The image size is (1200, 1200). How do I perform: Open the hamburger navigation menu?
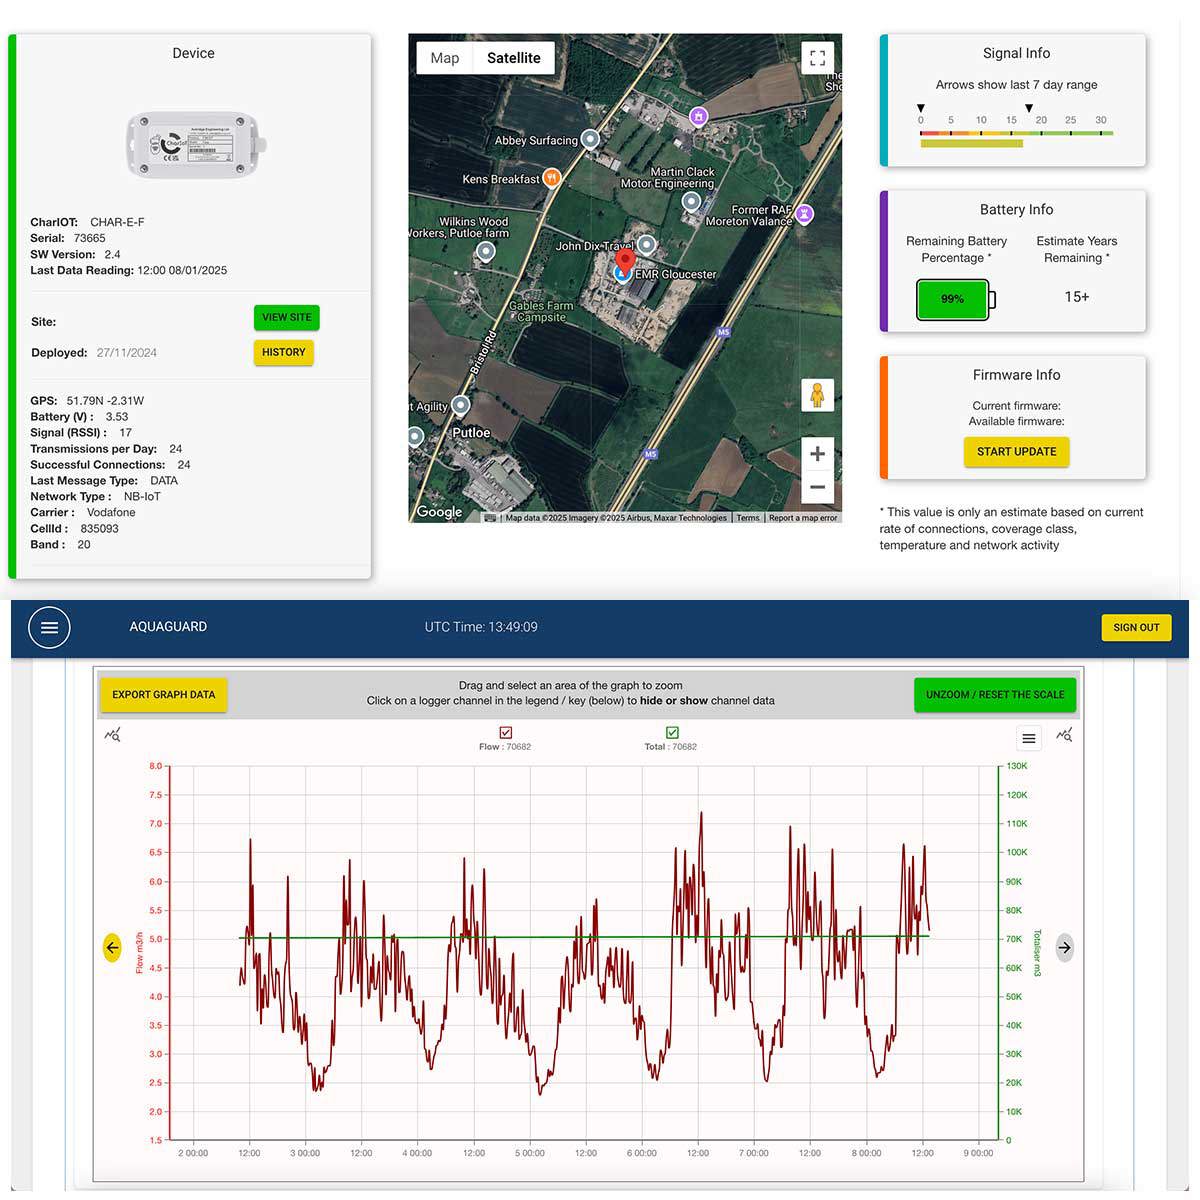(49, 628)
